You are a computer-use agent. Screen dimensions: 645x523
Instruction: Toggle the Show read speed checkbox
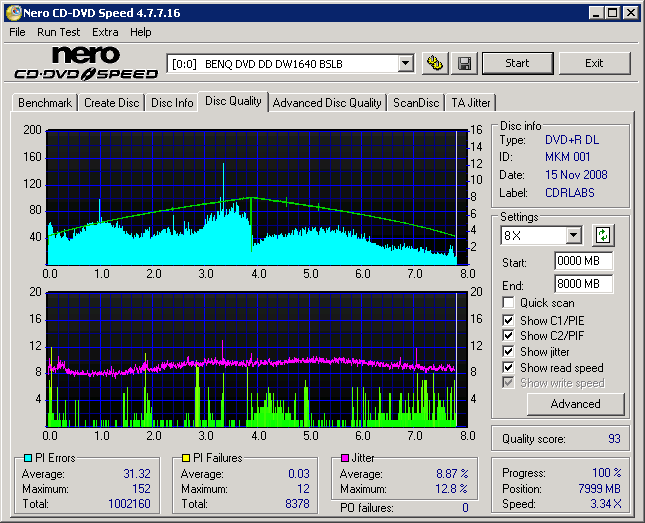[x=509, y=368]
